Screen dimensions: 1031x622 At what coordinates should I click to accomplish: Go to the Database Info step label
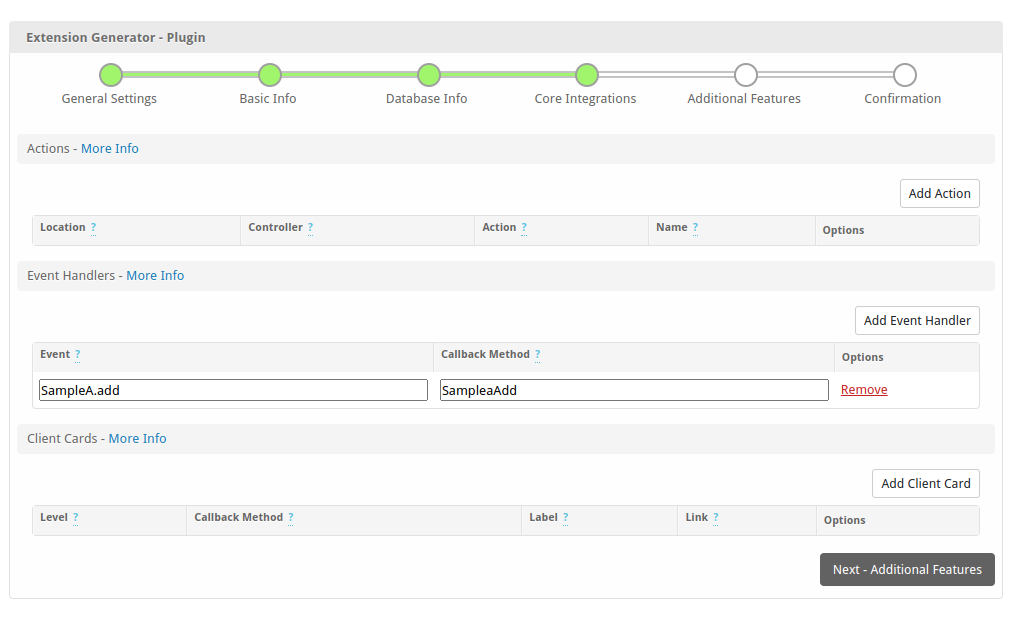tap(427, 99)
